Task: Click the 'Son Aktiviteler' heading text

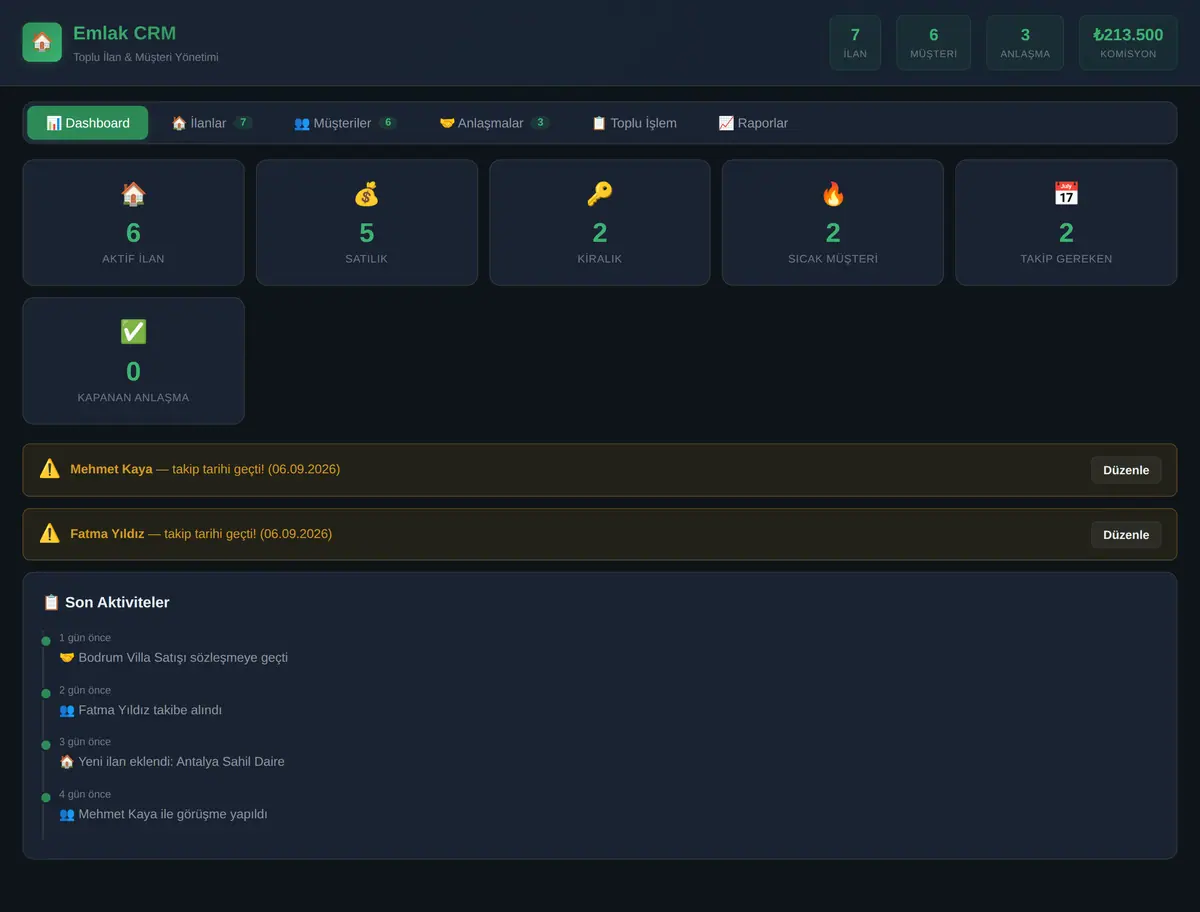Action: 117,603
